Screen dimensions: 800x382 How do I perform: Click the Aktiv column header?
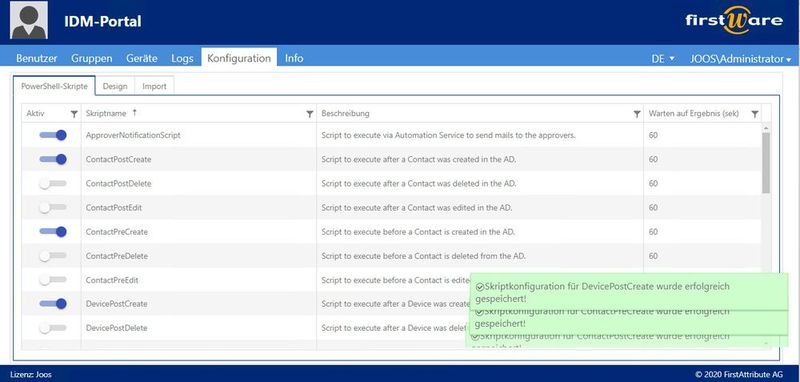tap(36, 113)
